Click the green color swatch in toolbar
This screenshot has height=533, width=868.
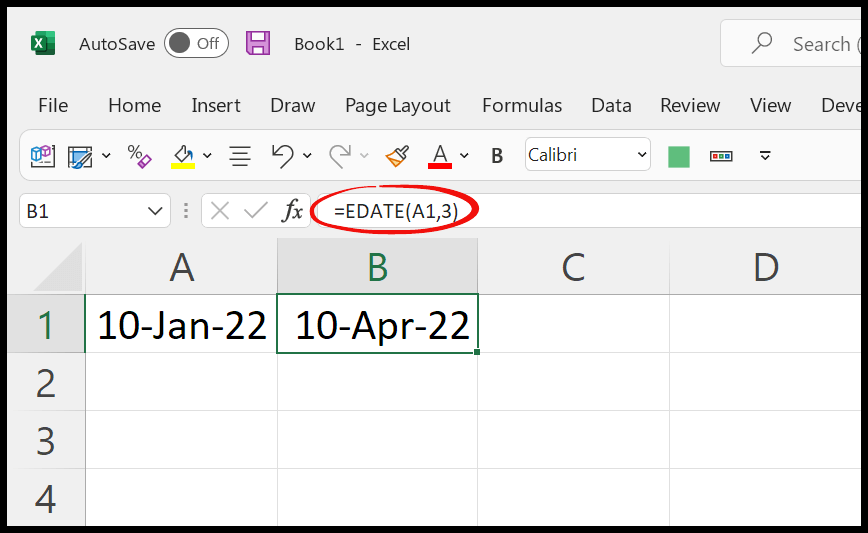coord(679,156)
